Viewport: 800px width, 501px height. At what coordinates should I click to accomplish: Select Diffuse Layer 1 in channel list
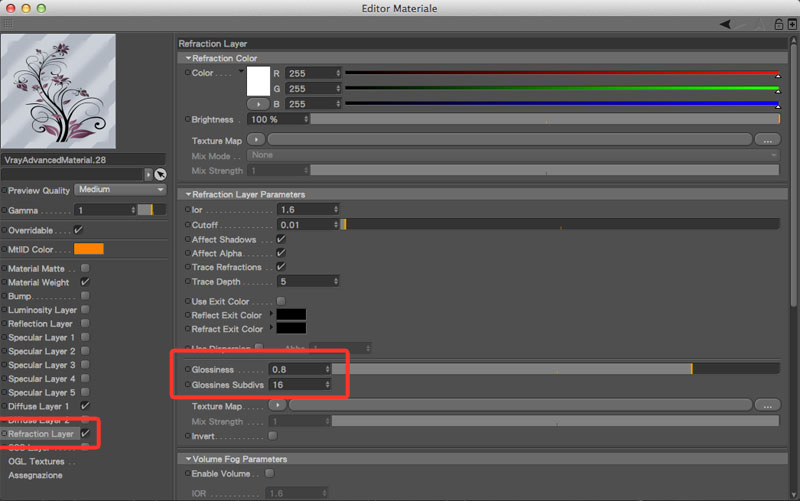point(38,406)
